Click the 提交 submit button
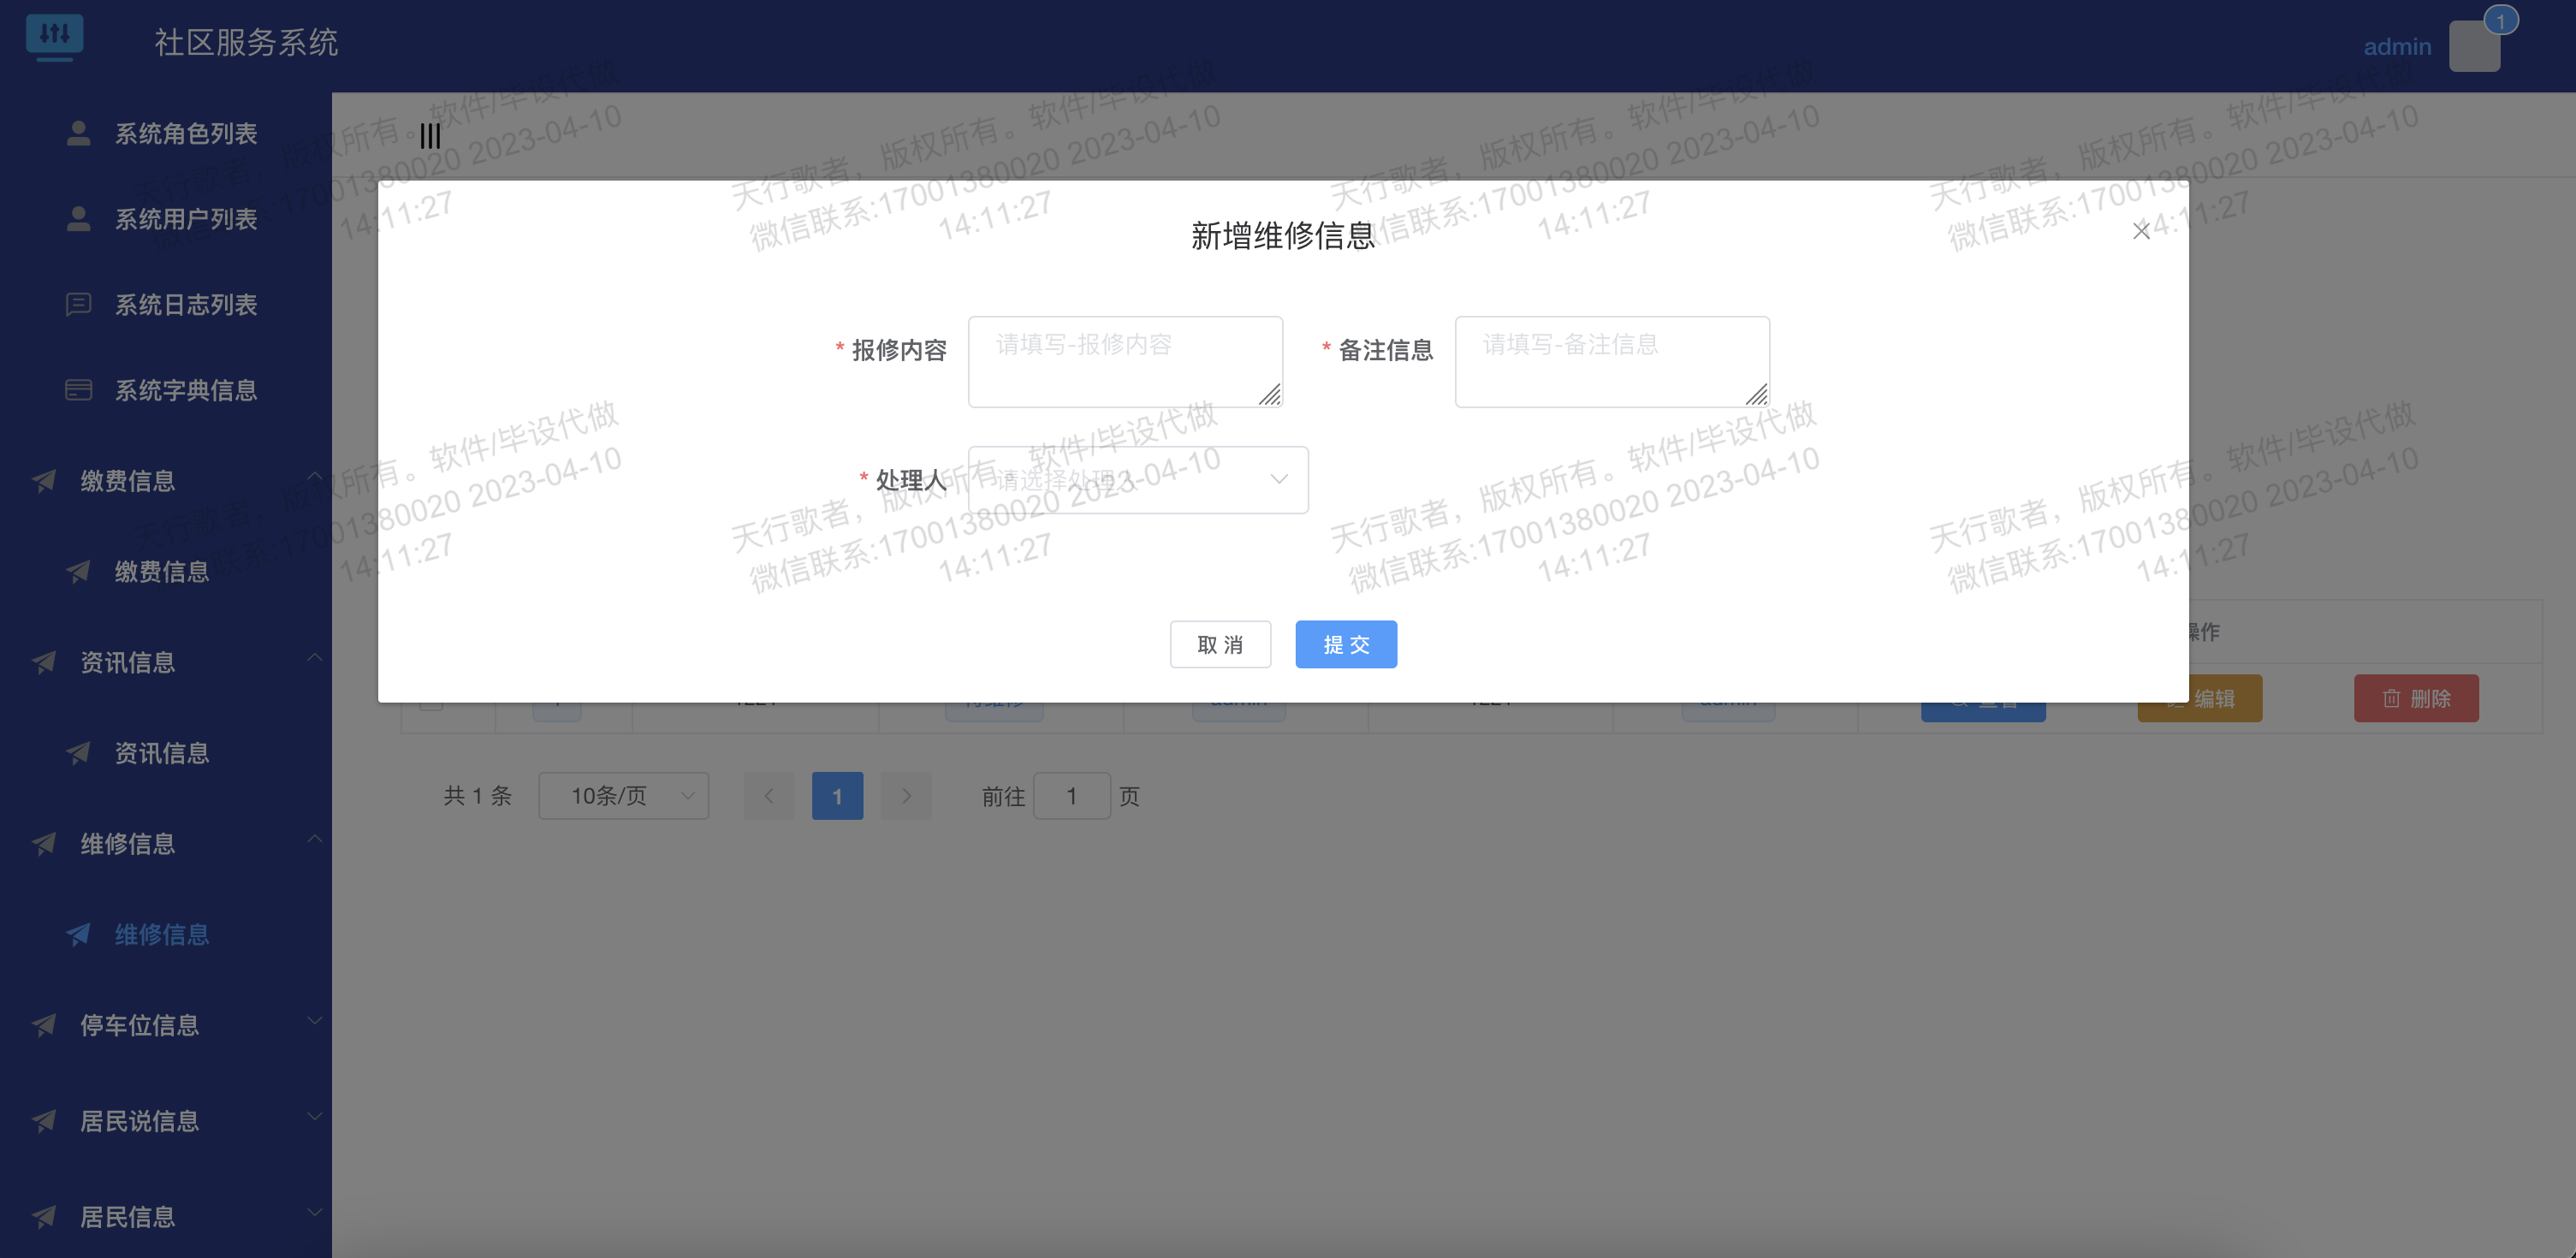The width and height of the screenshot is (2576, 1258). [x=1345, y=644]
